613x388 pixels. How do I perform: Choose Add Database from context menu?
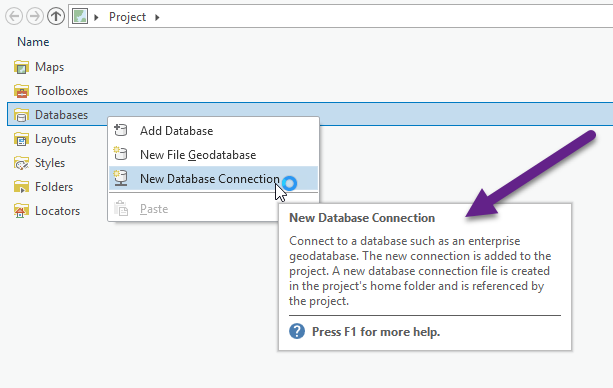213,131
